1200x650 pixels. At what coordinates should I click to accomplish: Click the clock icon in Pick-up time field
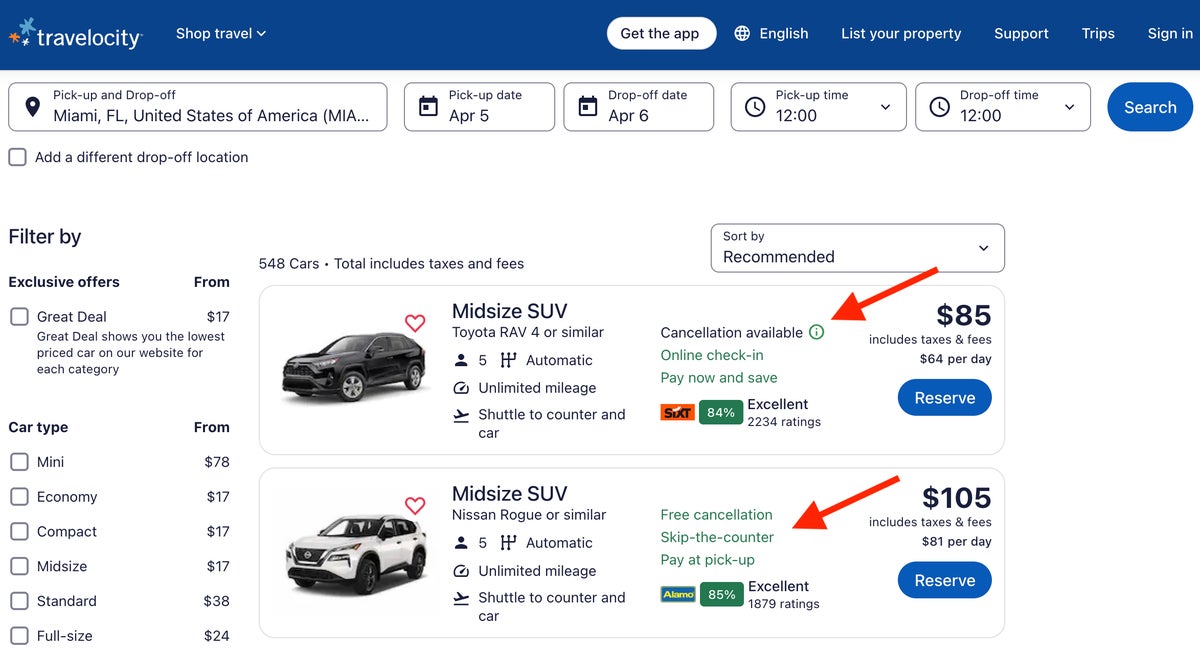756,107
